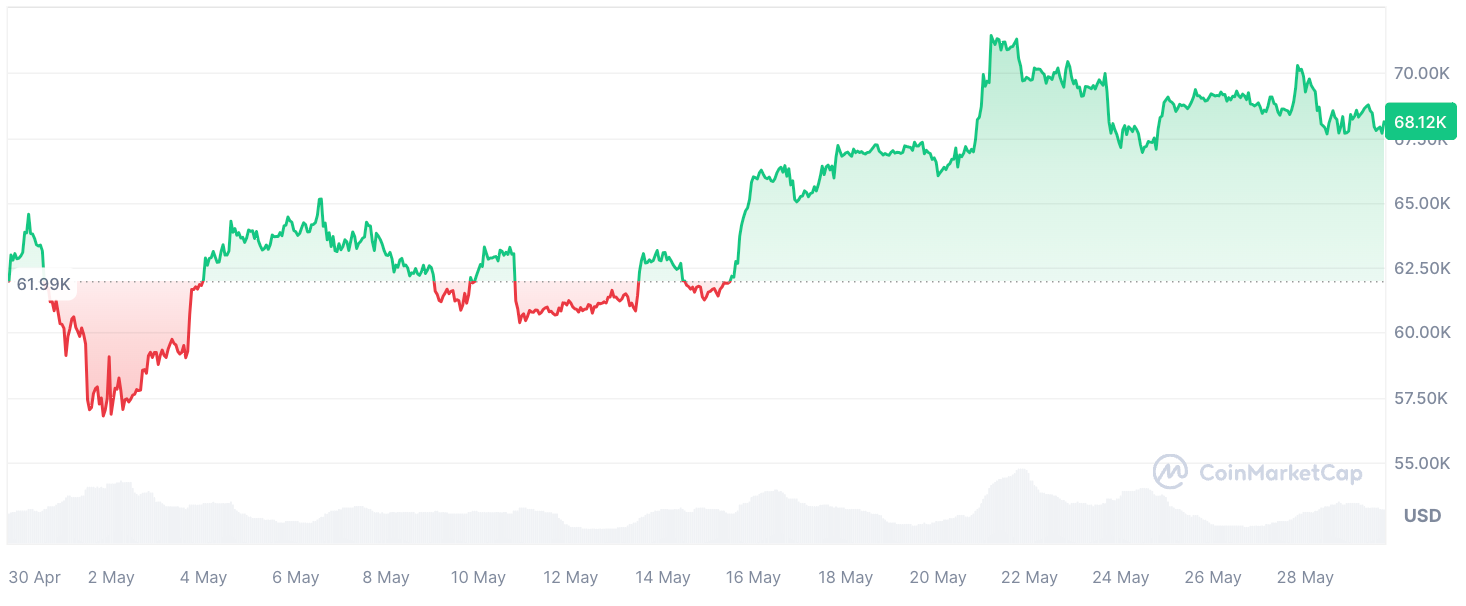Click the 61.99K opening price label
This screenshot has width=1466, height=606.
coord(44,284)
